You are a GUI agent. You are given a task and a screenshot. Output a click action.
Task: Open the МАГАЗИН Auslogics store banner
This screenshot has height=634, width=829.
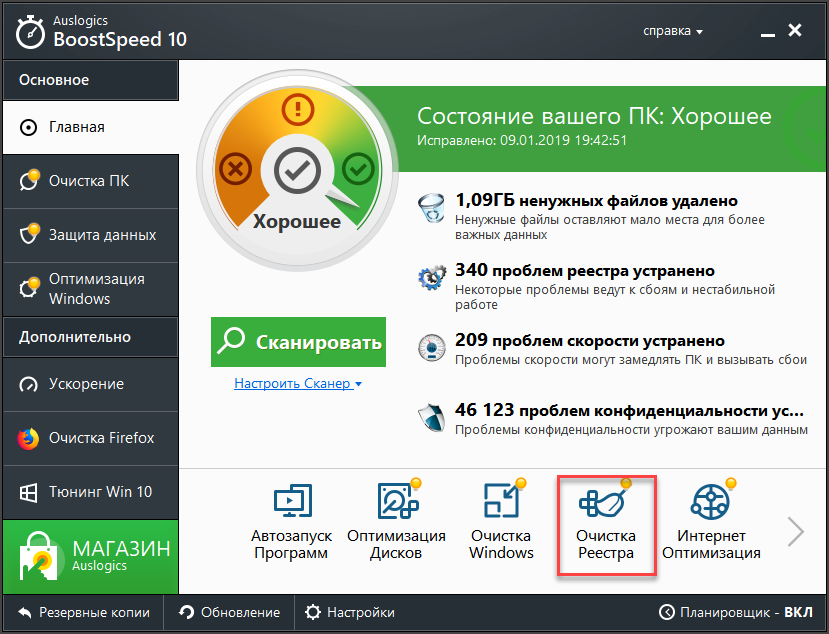tap(89, 557)
